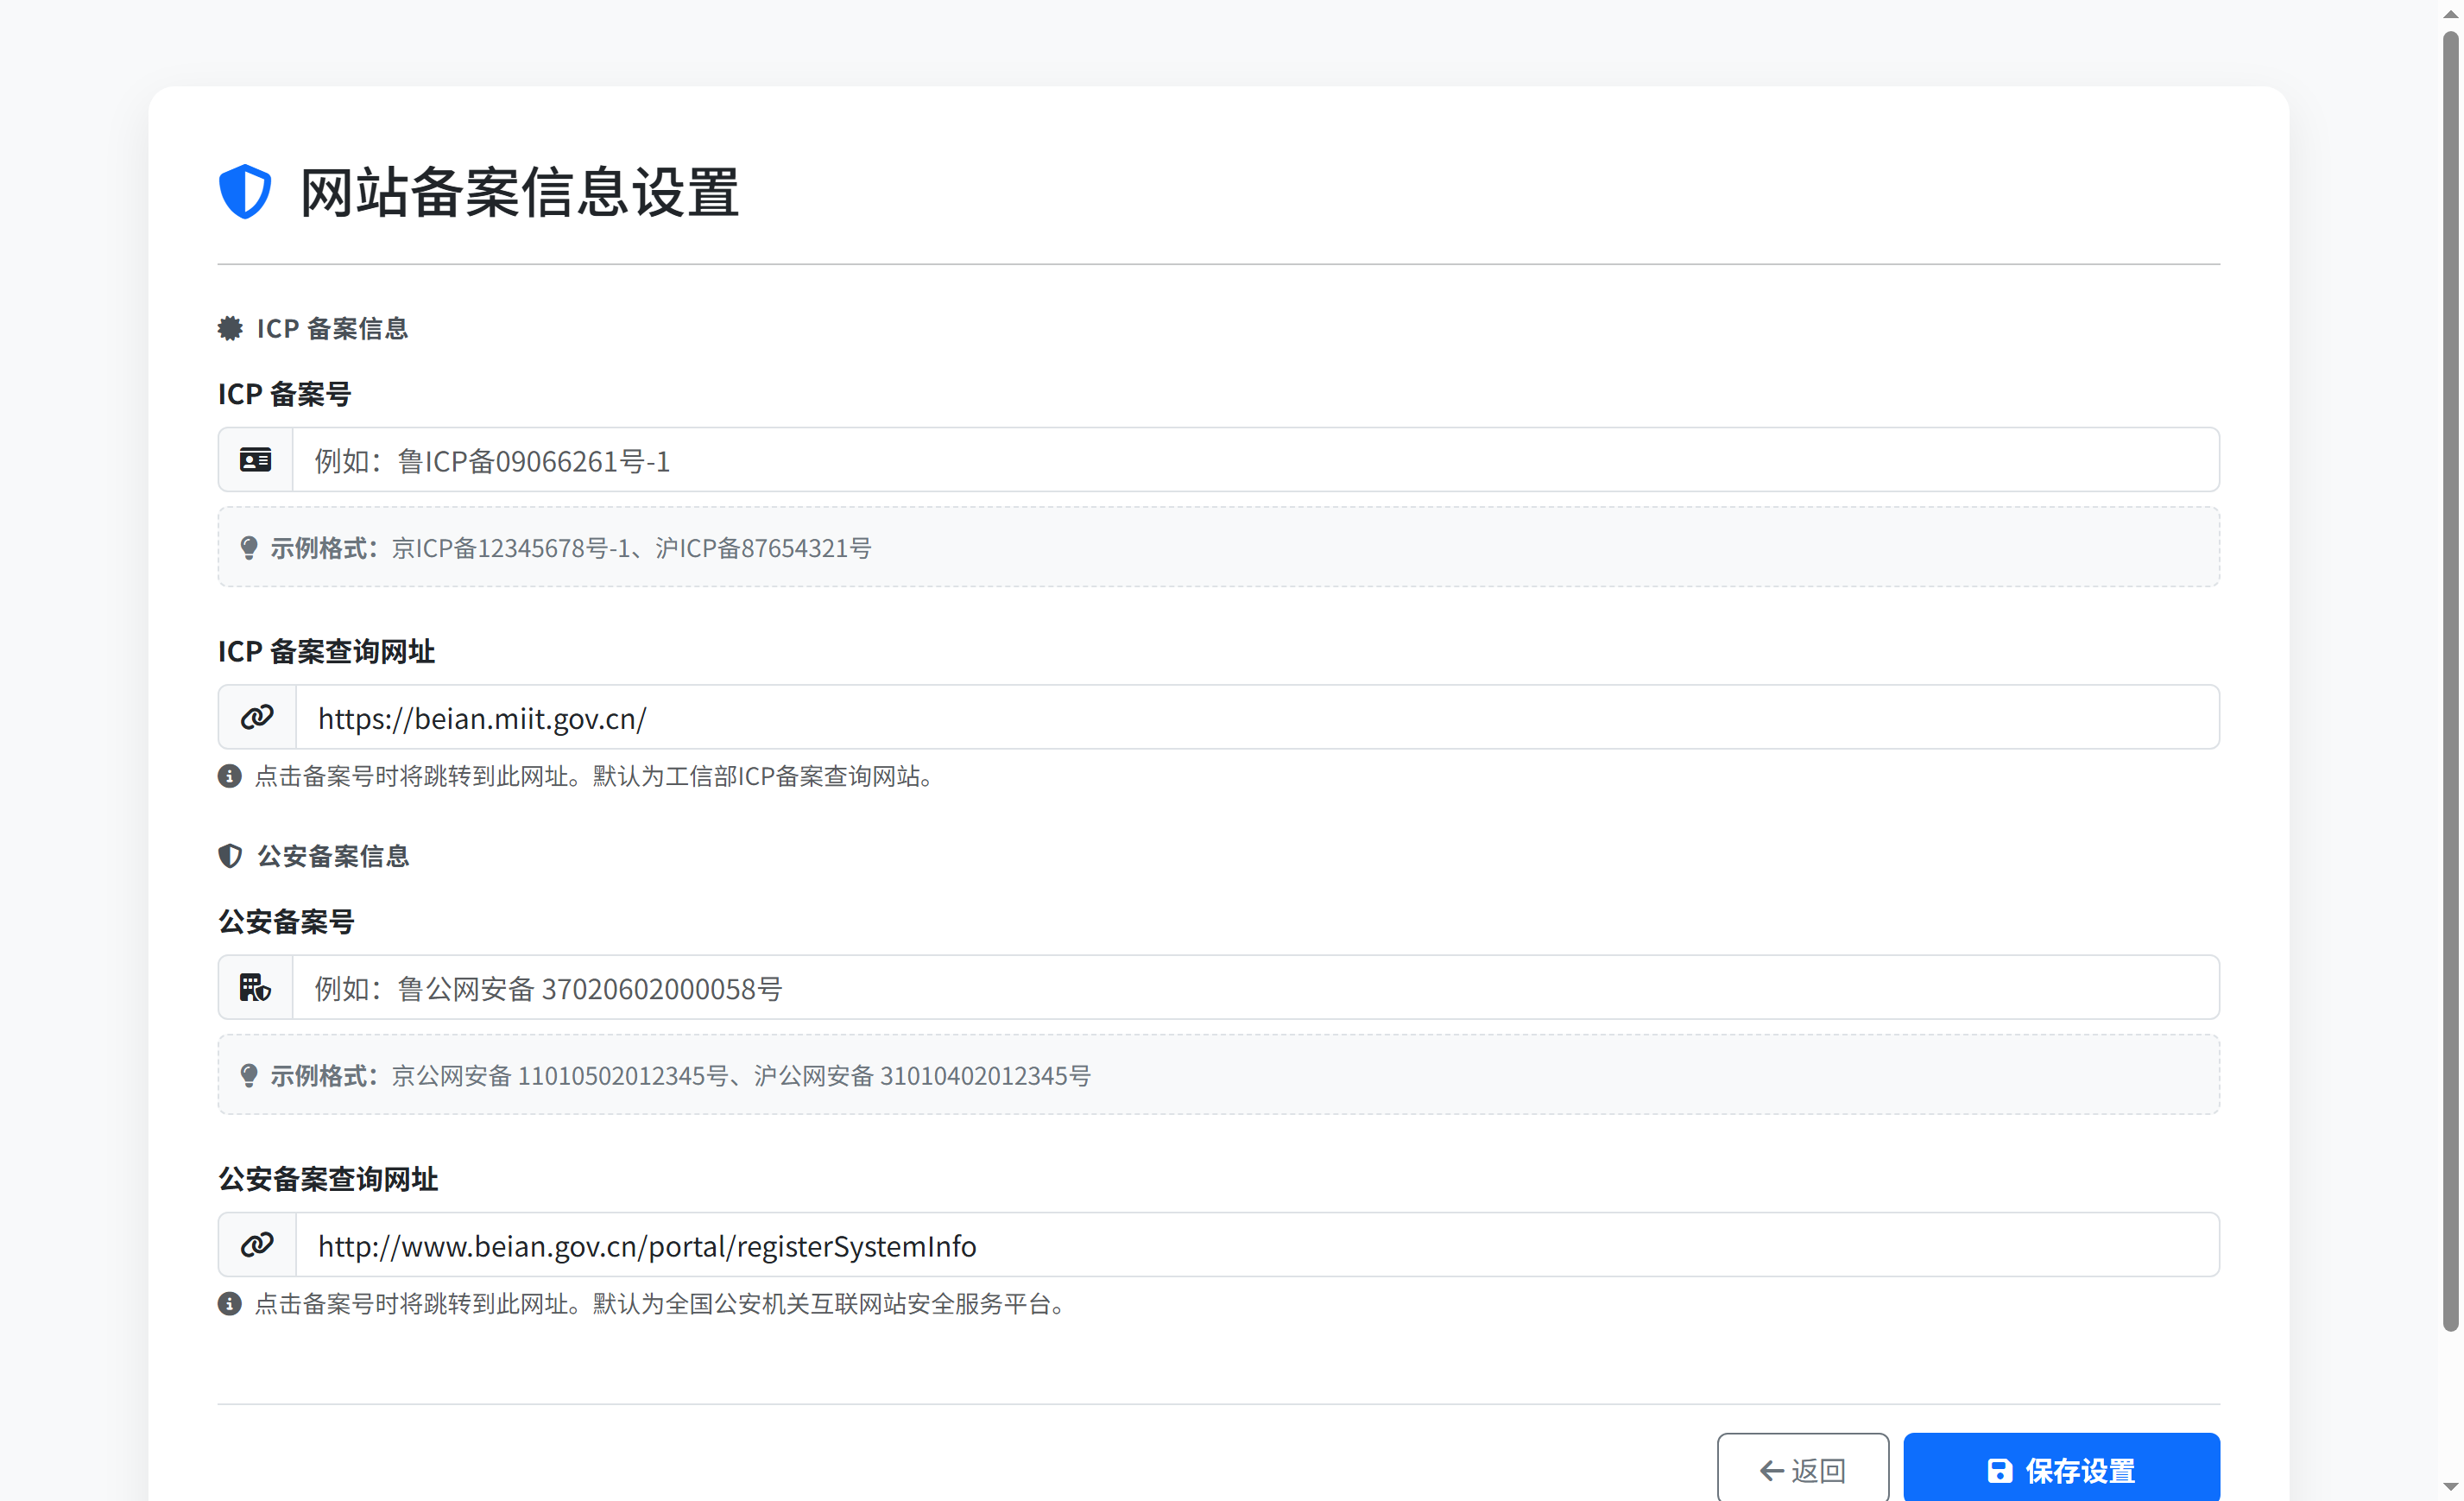Click the lightbulb icon in ICP 示例格式 tip

coord(248,547)
